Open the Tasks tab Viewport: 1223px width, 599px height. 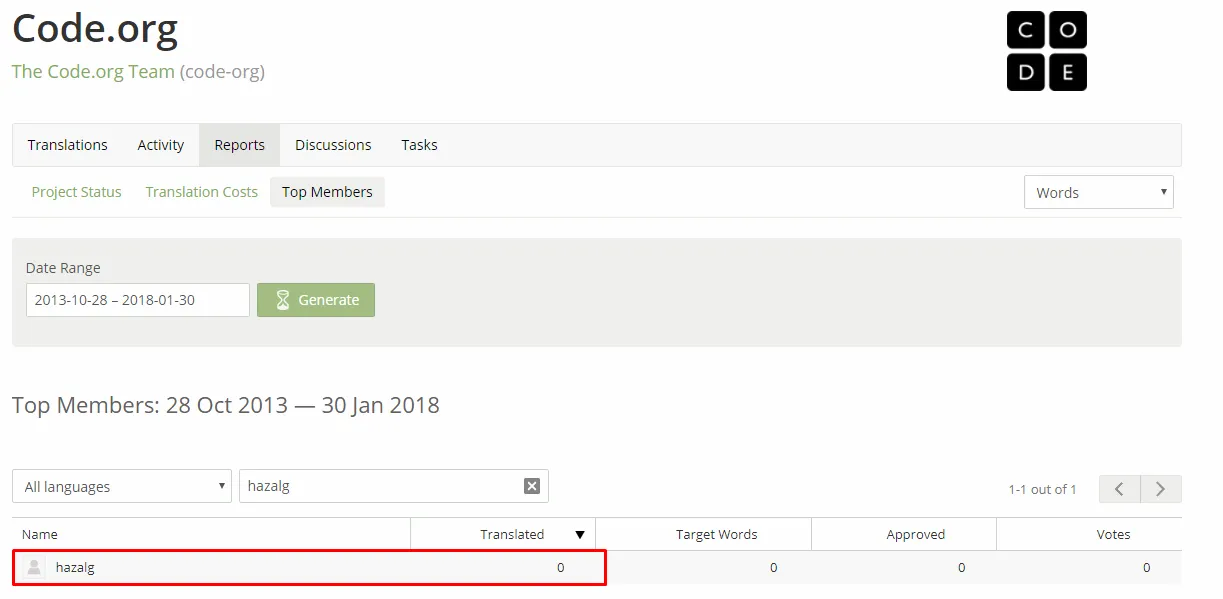click(420, 145)
